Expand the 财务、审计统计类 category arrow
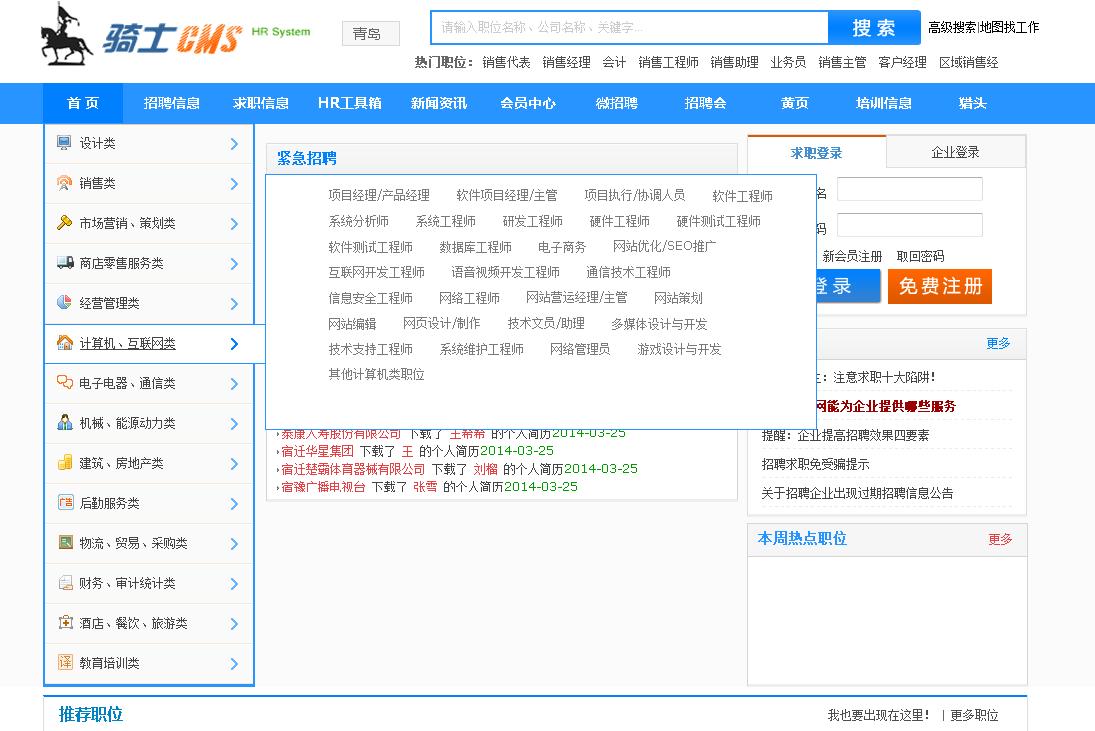 [x=233, y=583]
